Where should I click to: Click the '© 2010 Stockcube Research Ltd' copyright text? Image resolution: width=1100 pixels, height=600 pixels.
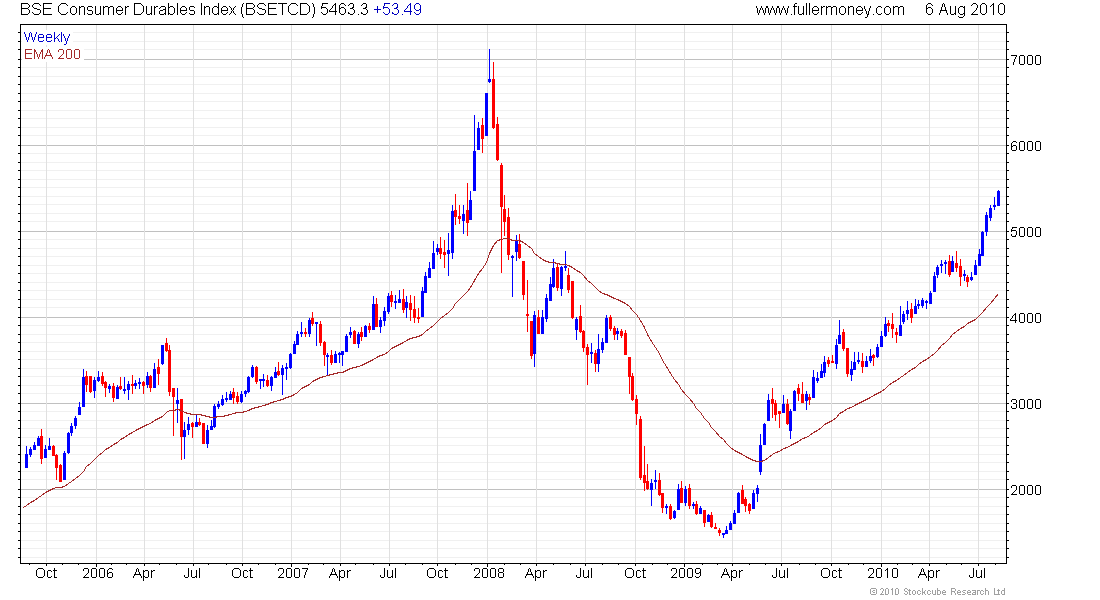coord(938,592)
